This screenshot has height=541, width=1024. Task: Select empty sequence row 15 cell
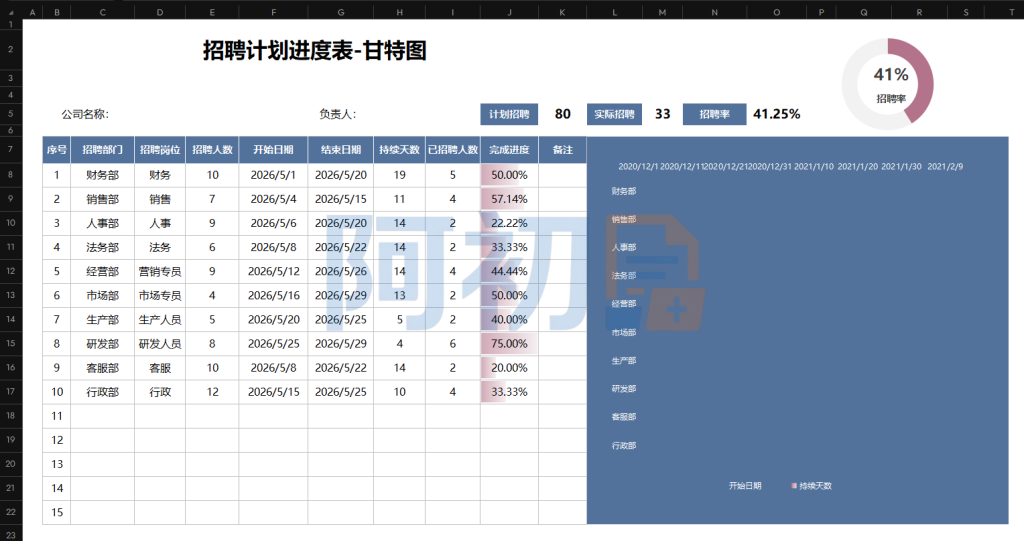tap(57, 512)
